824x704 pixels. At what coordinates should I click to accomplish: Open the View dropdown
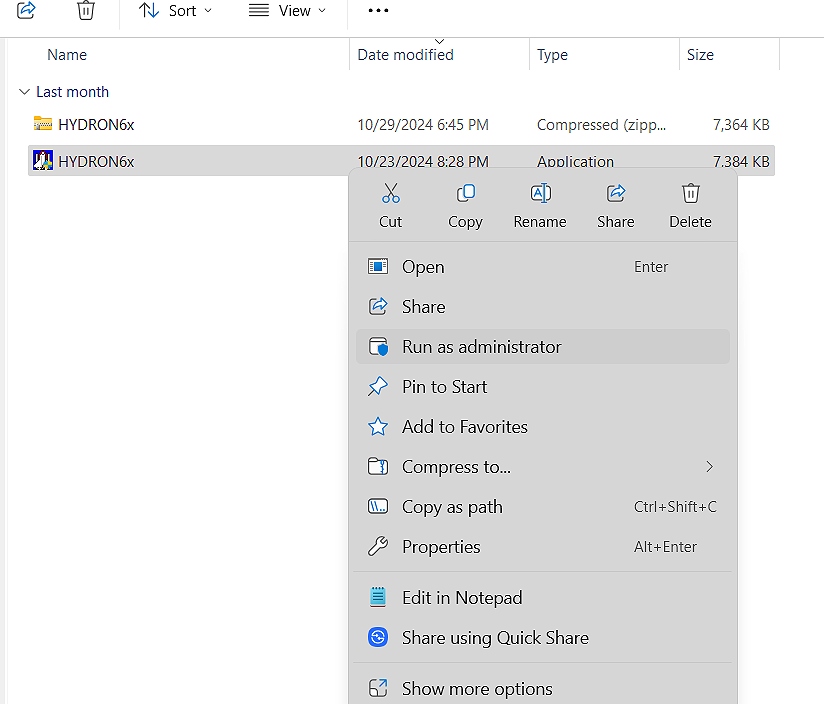pos(288,11)
